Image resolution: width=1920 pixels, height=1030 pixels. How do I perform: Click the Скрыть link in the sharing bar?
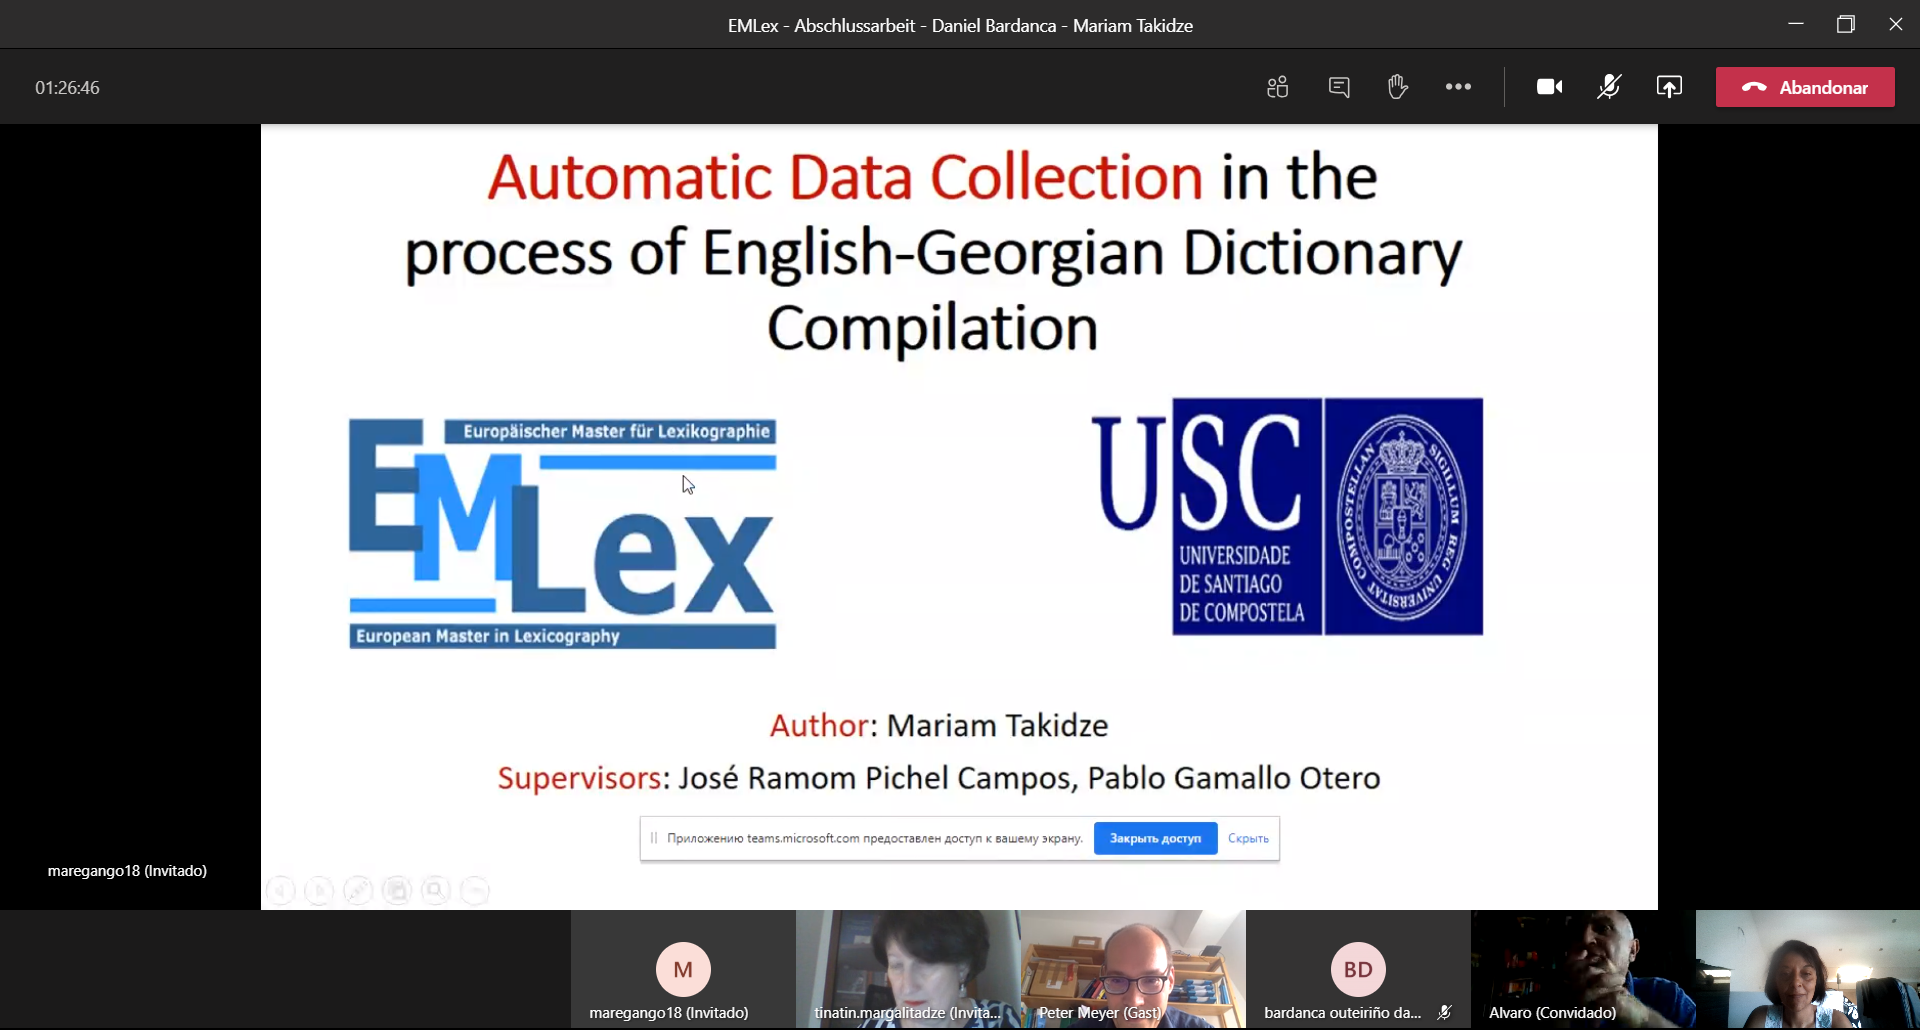(x=1248, y=838)
